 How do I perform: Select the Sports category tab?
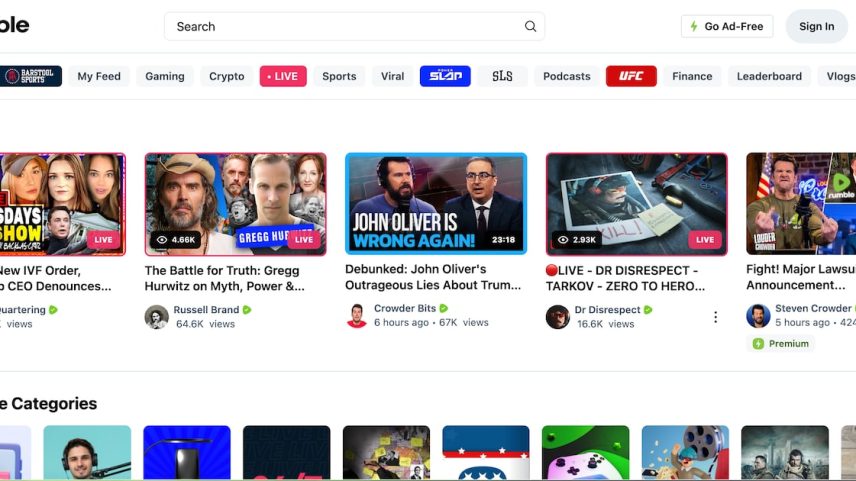[x=339, y=76]
